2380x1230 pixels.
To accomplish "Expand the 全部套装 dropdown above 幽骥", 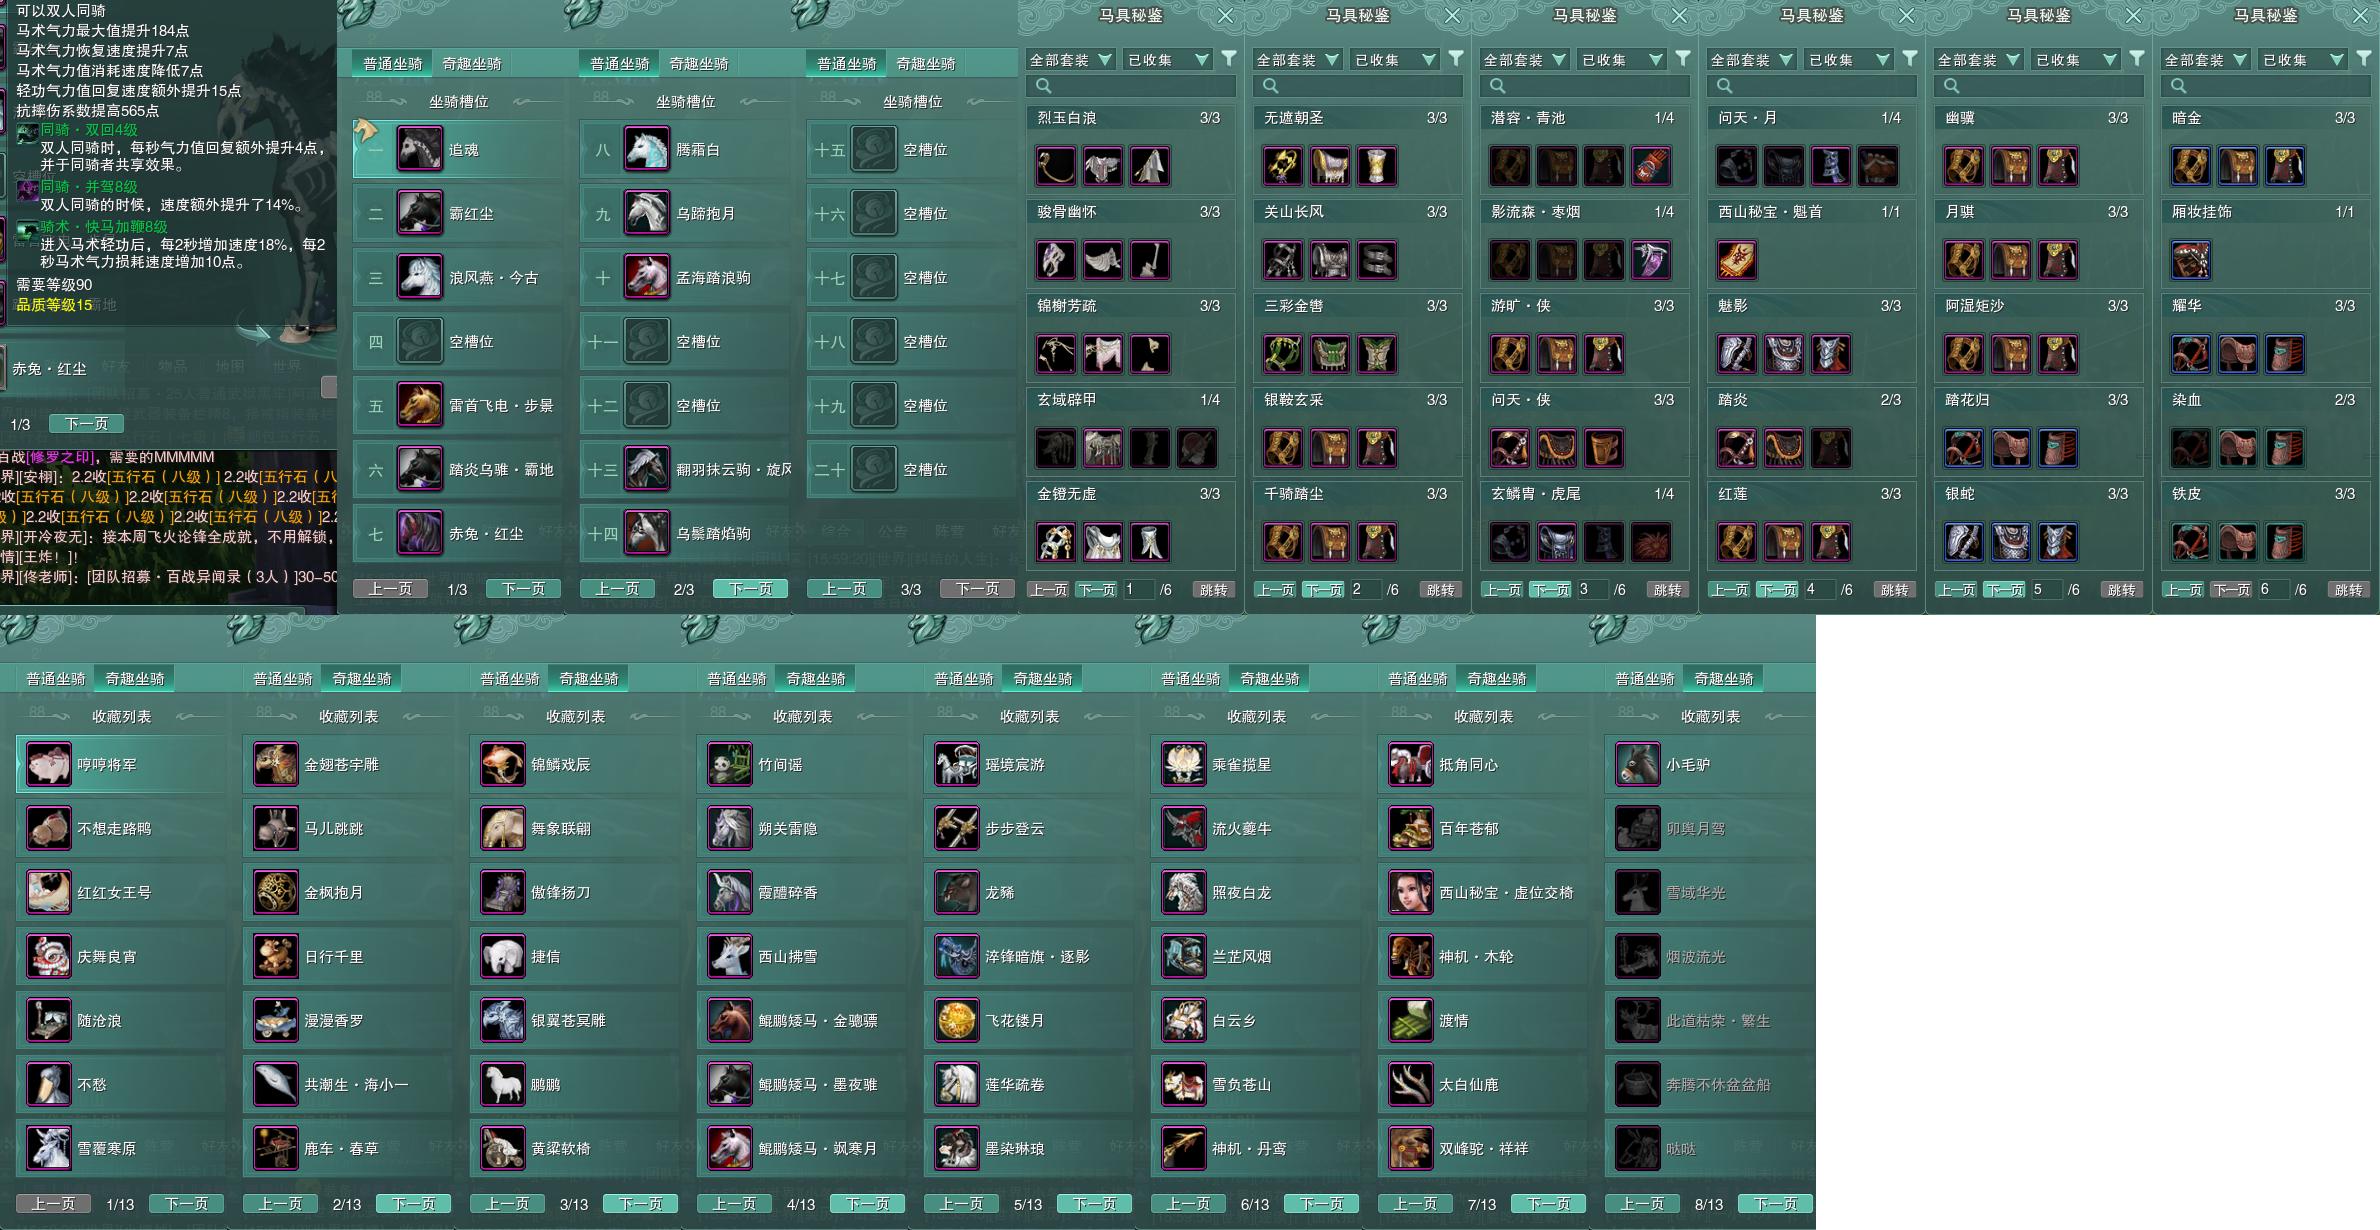I will point(1979,60).
